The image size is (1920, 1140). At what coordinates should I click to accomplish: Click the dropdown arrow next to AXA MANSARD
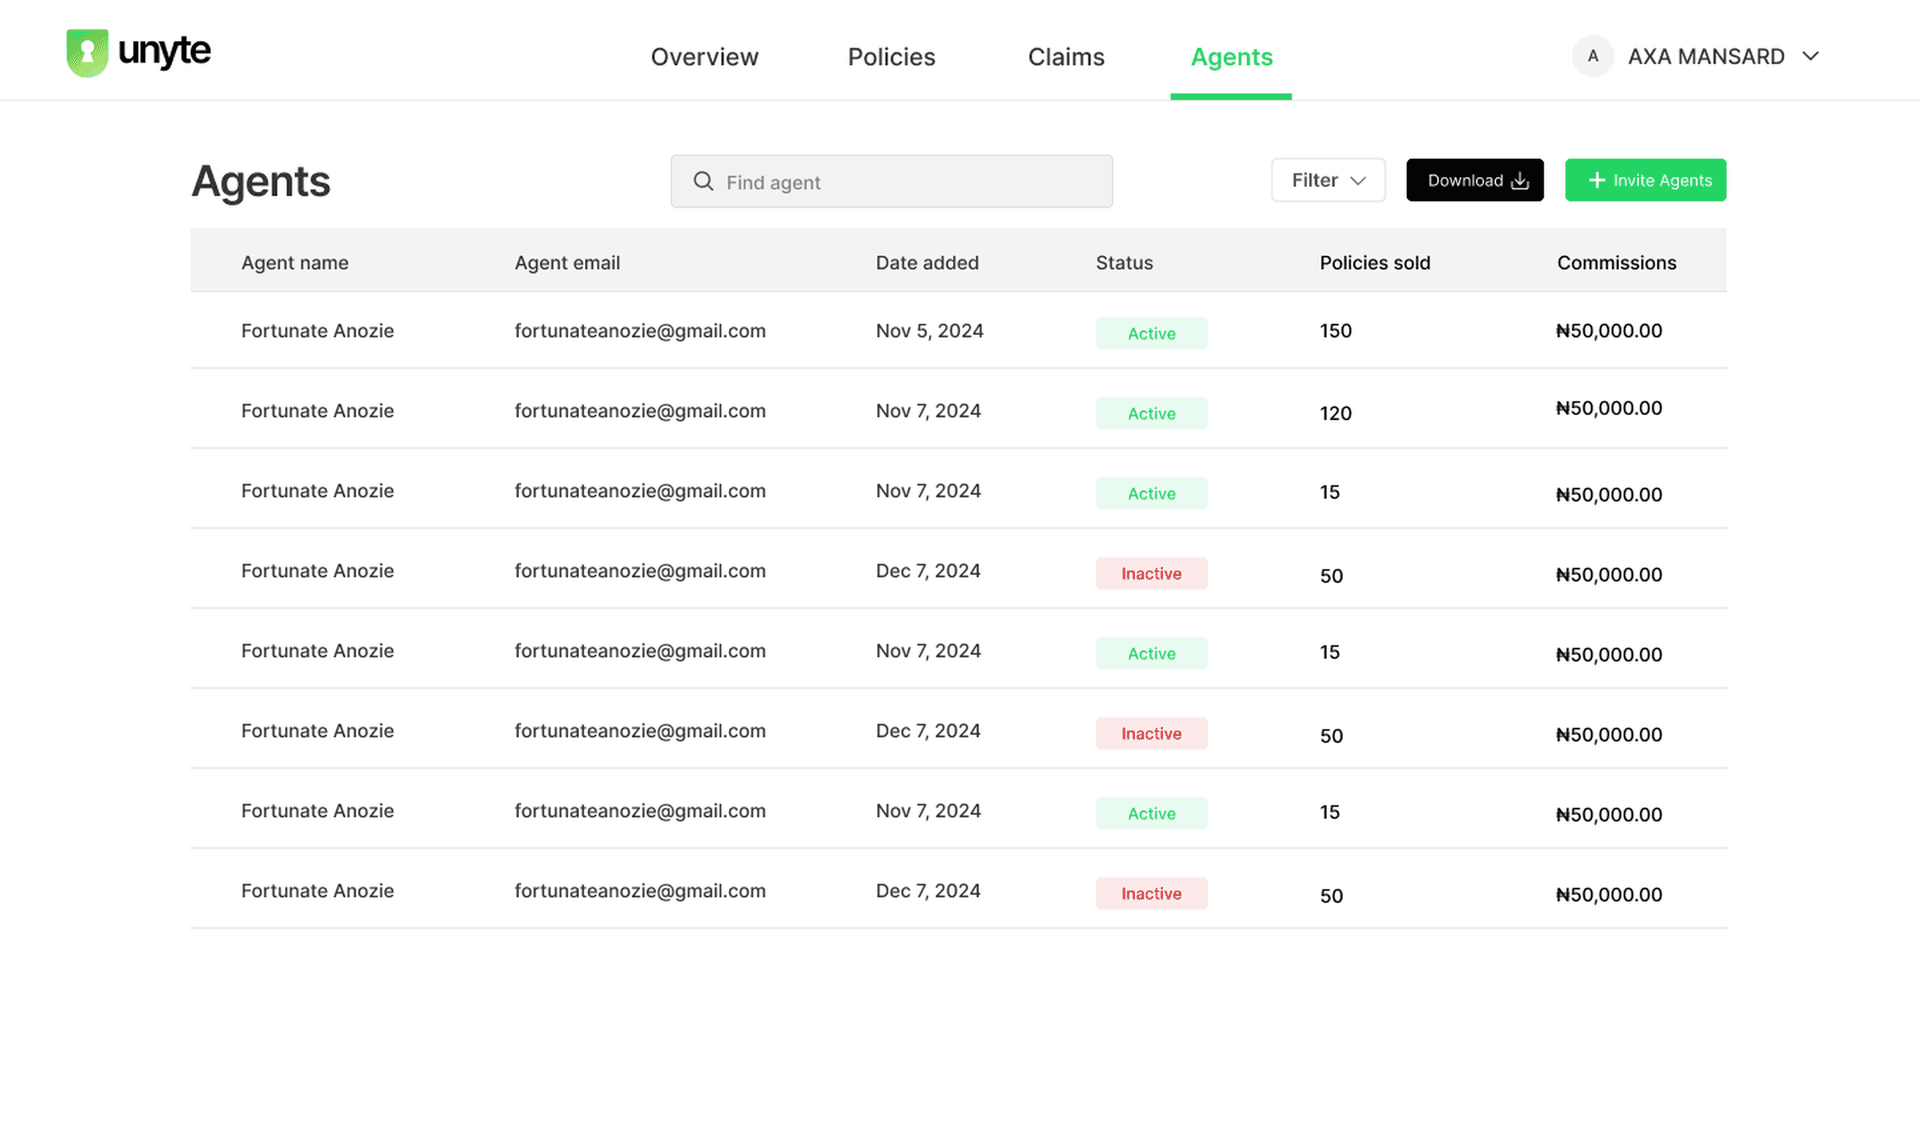point(1812,56)
